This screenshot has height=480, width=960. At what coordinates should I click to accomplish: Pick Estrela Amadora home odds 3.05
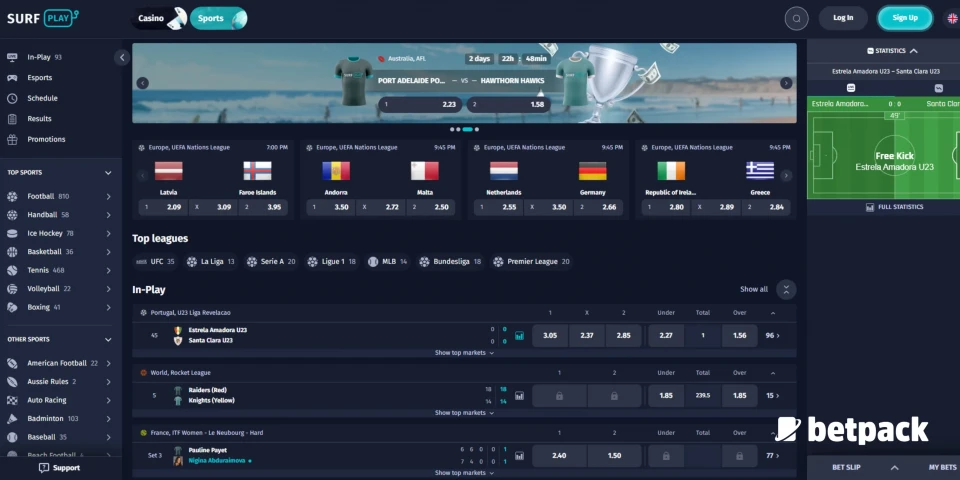[550, 336]
